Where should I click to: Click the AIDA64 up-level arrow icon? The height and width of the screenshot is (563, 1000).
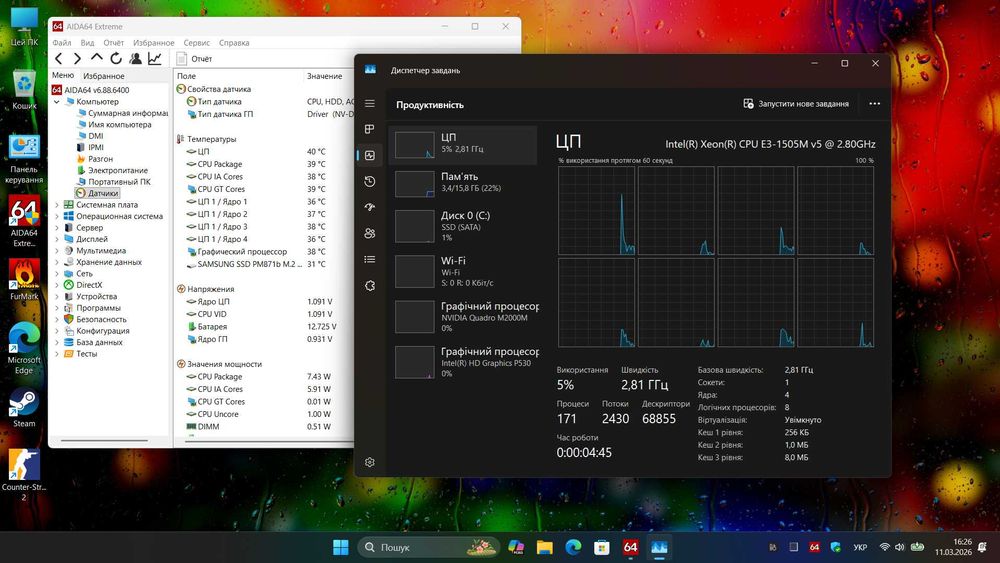tap(96, 59)
